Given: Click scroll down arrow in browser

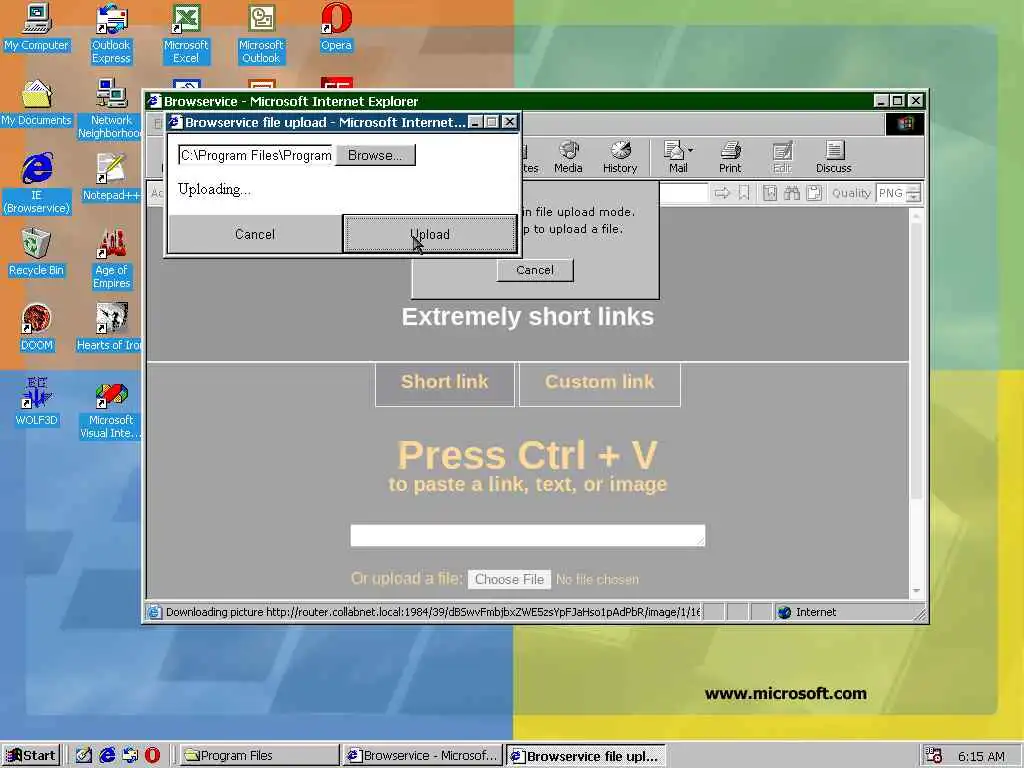Looking at the screenshot, I should pyautogui.click(x=916, y=590).
